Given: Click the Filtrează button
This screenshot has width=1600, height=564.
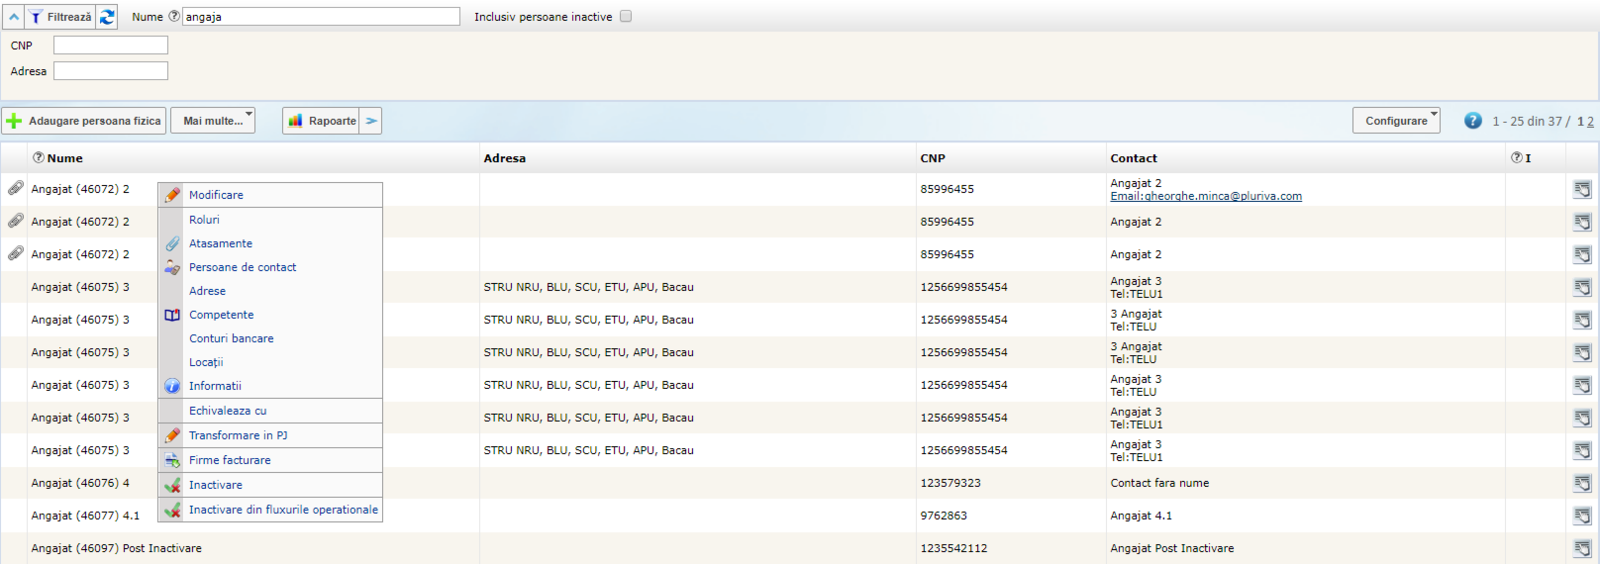Looking at the screenshot, I should (60, 17).
